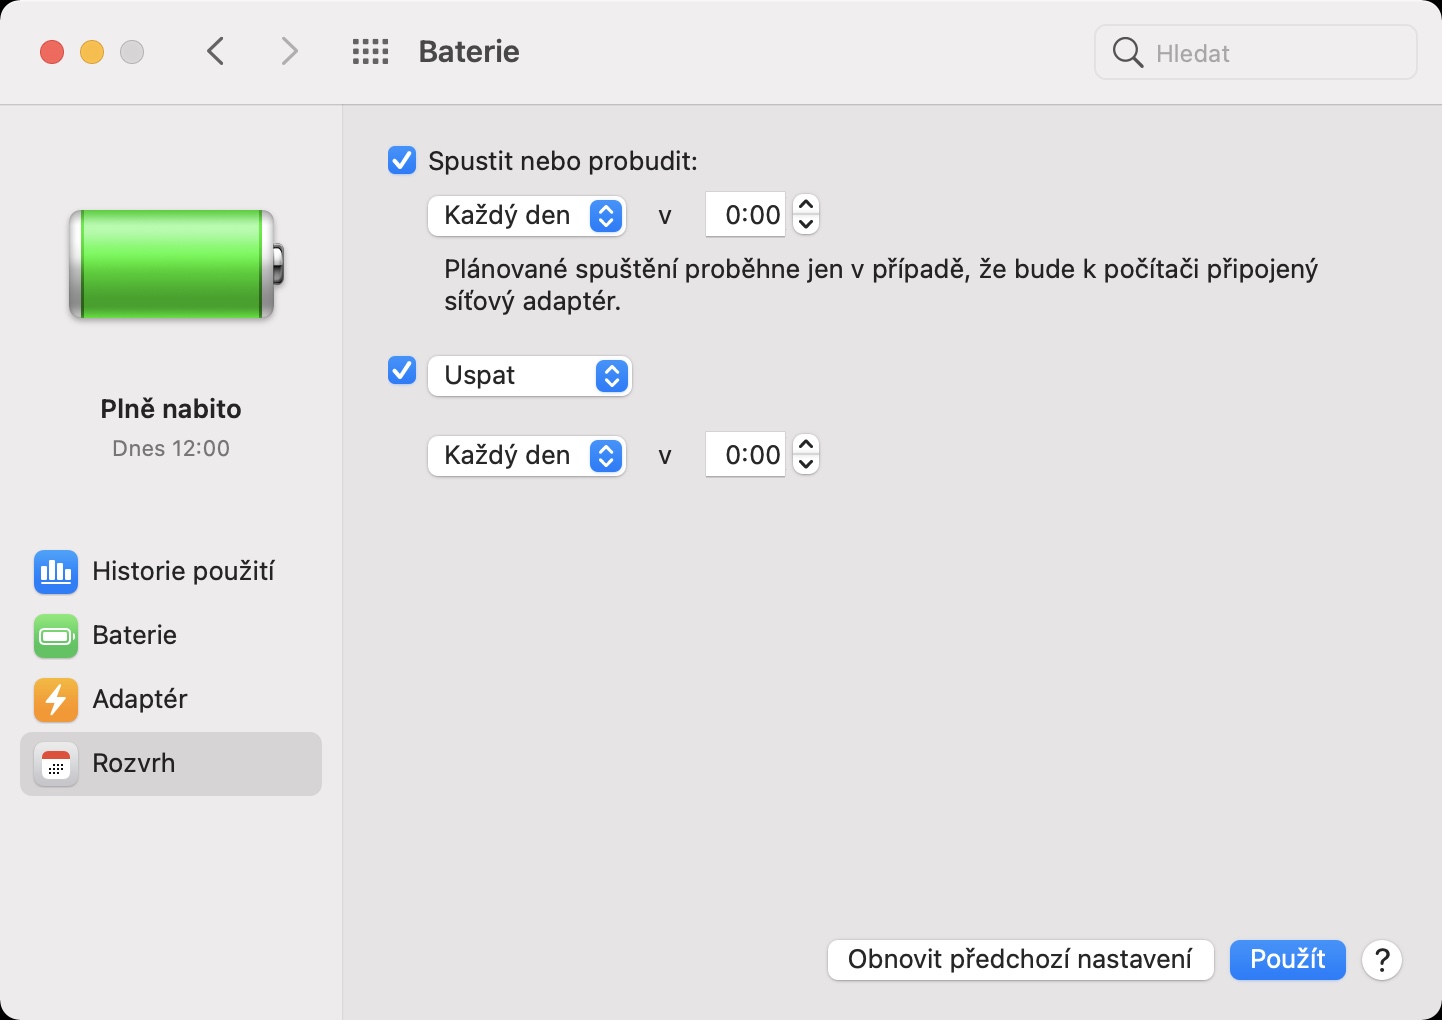Click the green Baterie sidebar icon

pyautogui.click(x=56, y=636)
